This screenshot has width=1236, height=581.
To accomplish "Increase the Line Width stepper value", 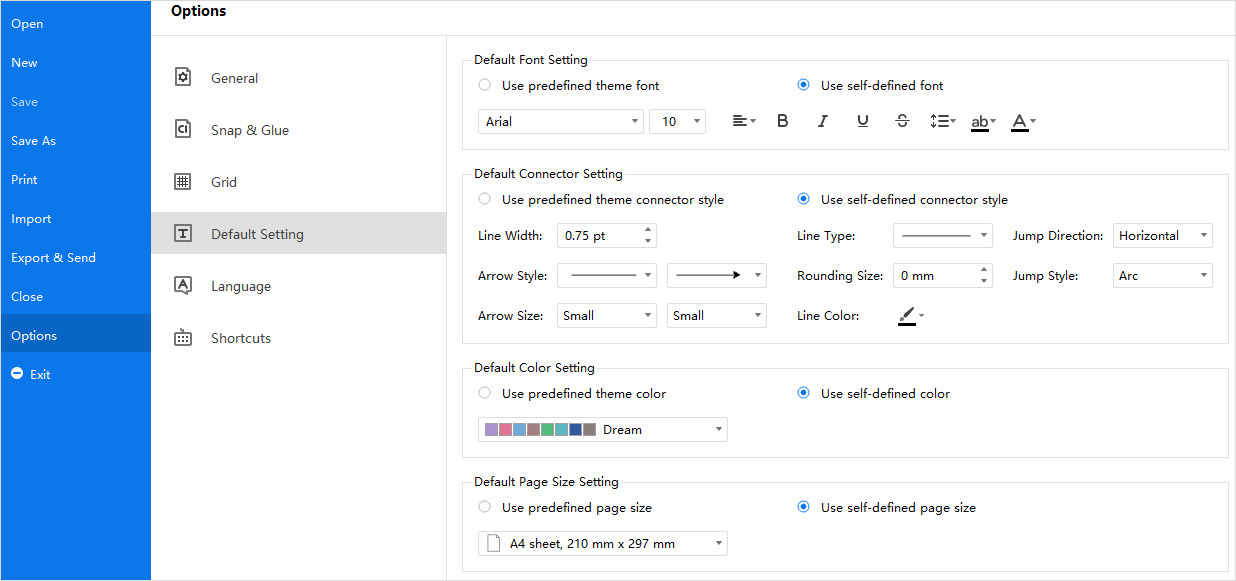I will tap(648, 231).
